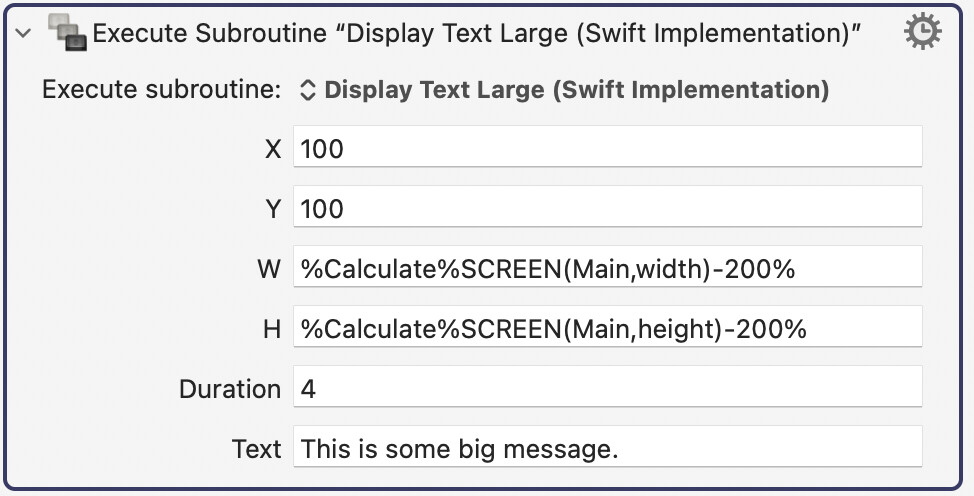The image size is (974, 496).
Task: Click the X parameter label
Action: (x=272, y=149)
